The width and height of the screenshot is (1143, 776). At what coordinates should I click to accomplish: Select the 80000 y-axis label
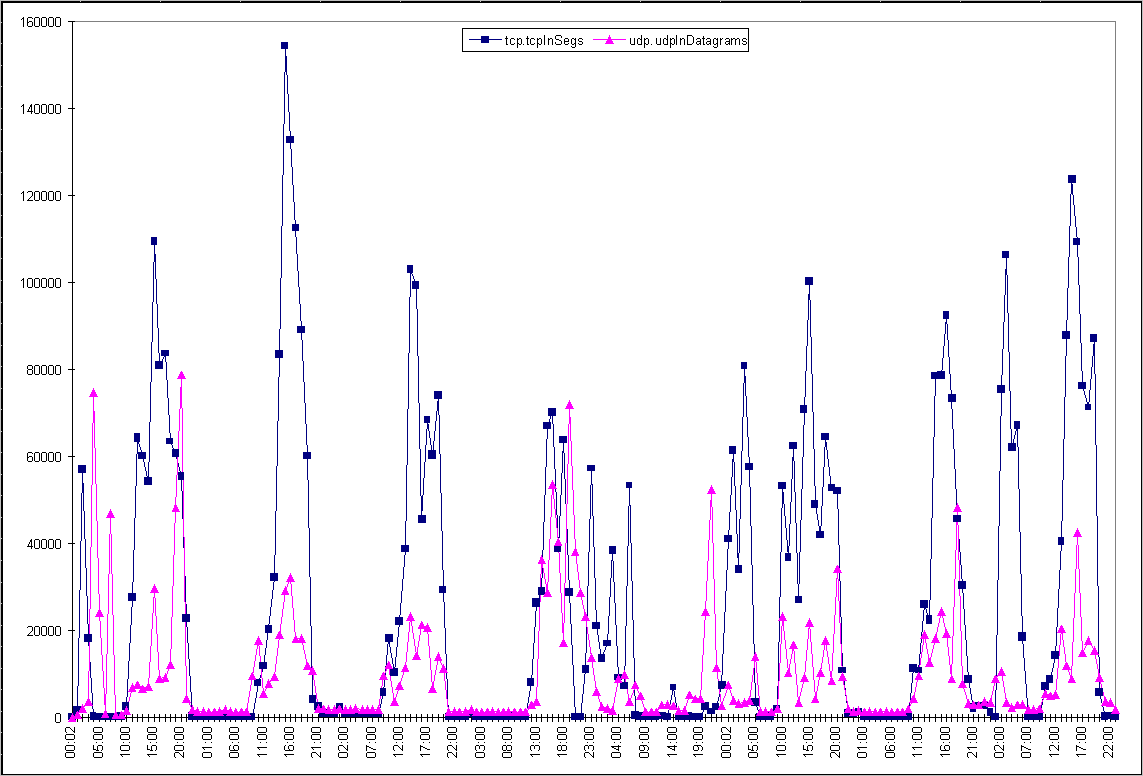[43, 369]
